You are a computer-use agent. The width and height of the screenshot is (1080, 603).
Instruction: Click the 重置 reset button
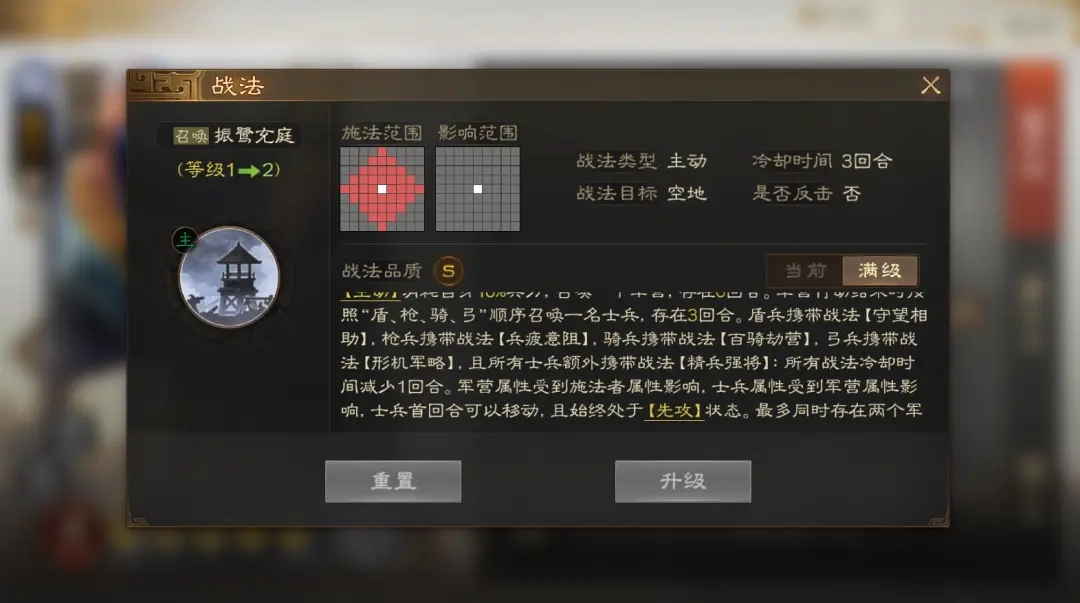[393, 481]
